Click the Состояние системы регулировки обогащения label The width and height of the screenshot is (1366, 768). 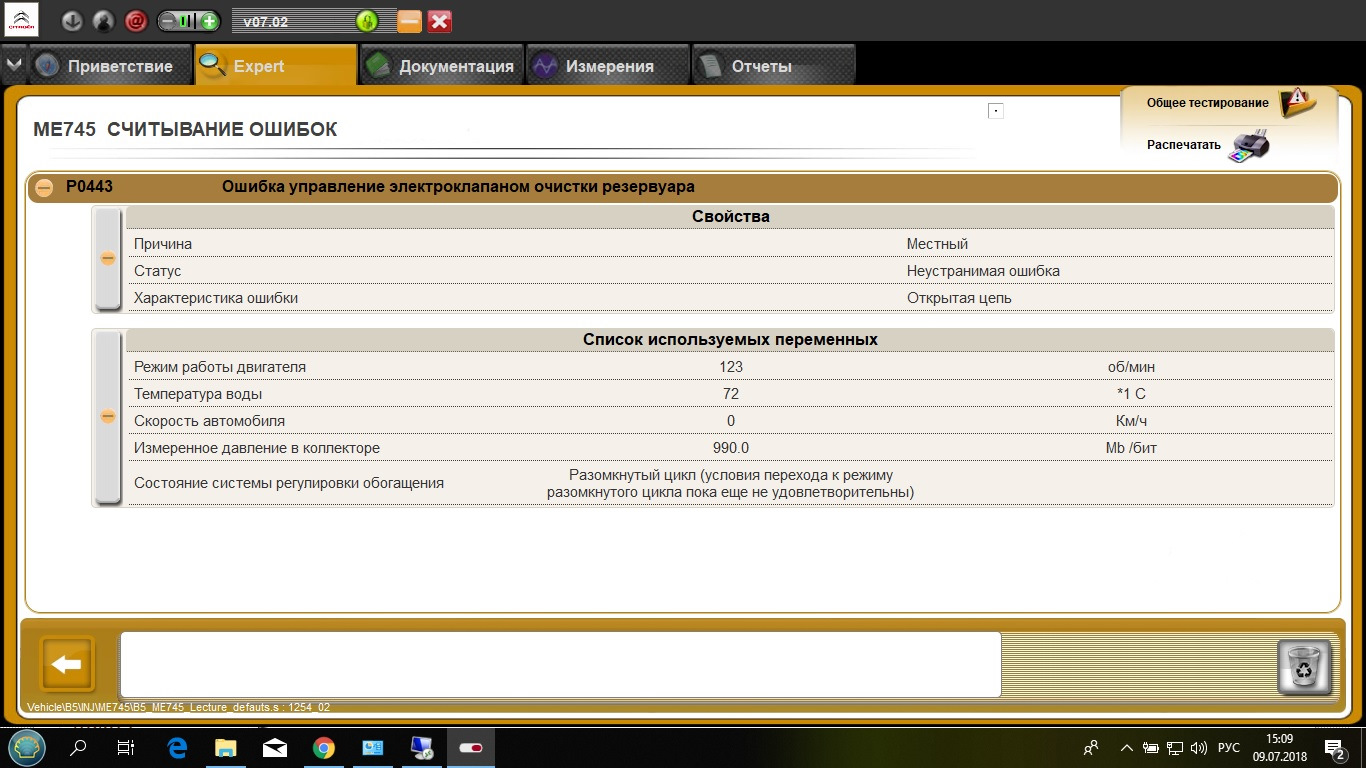tap(289, 483)
